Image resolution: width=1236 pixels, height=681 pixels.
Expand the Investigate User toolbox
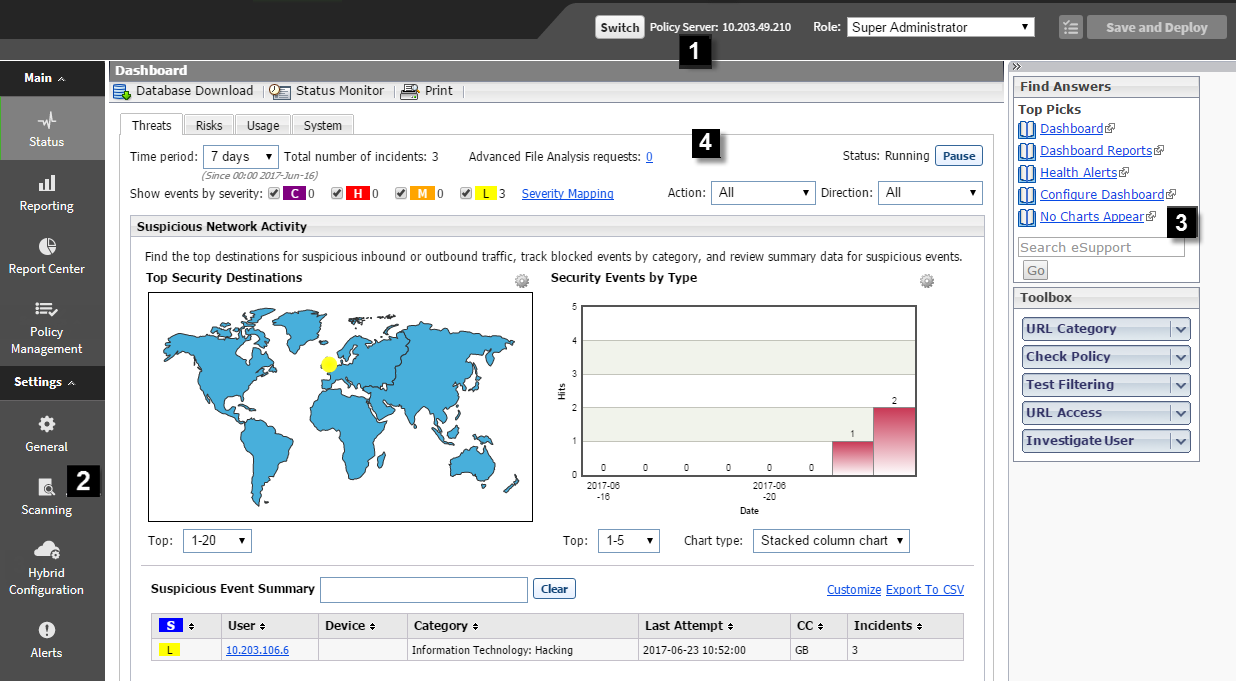tap(1181, 441)
